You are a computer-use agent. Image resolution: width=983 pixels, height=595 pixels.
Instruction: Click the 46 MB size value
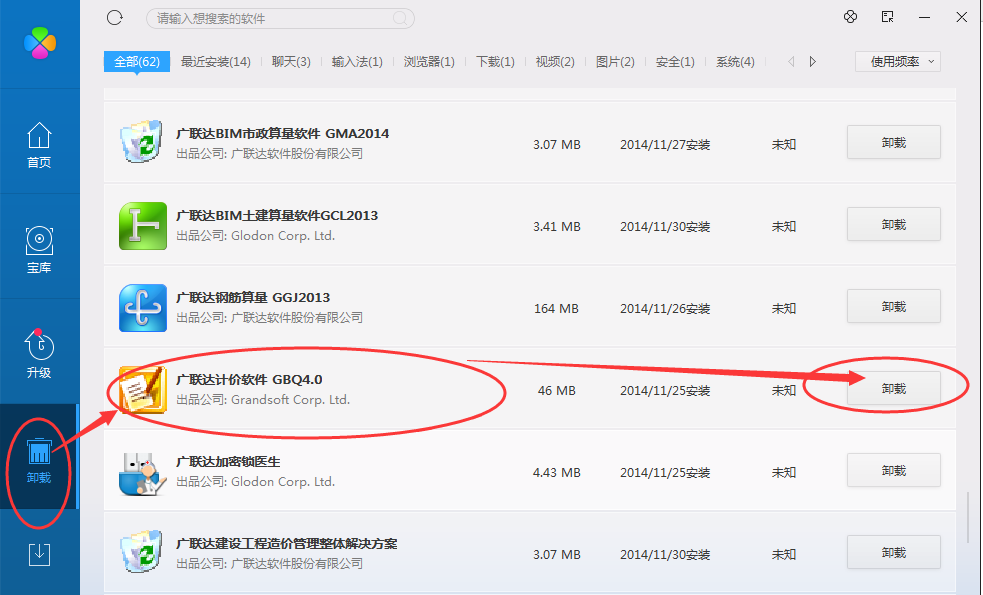pos(557,391)
